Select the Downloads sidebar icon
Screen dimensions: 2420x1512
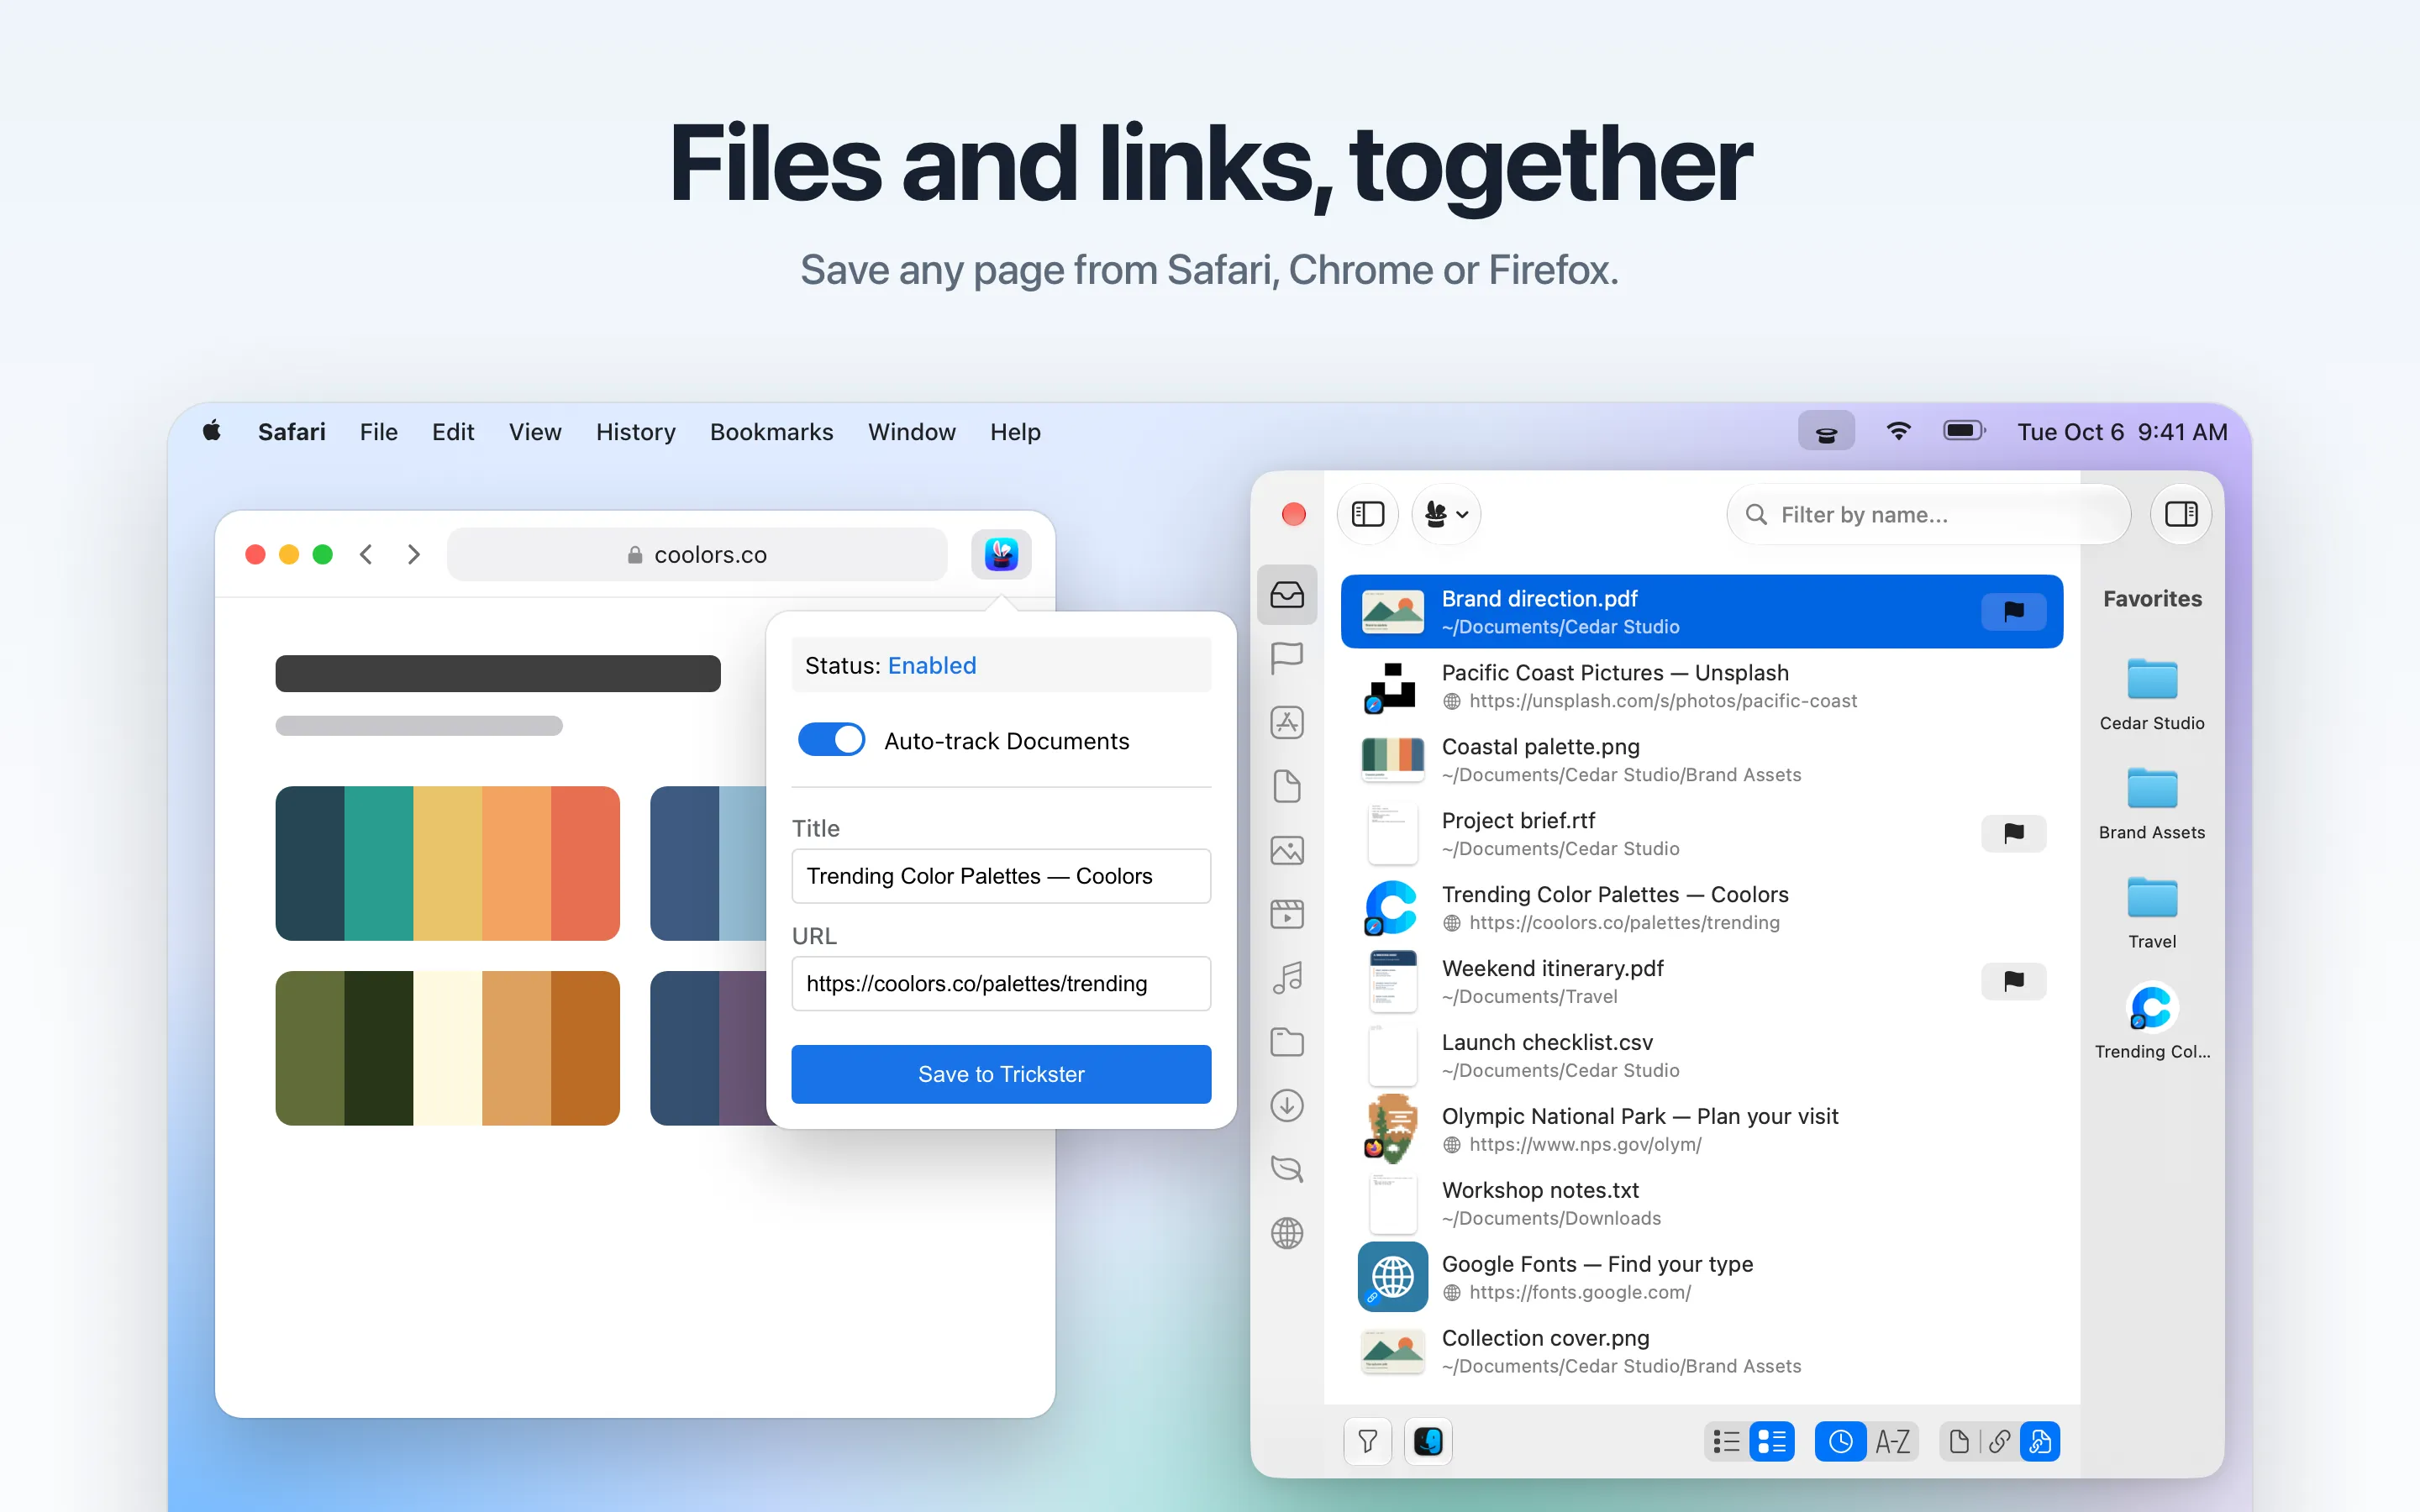(1287, 1106)
